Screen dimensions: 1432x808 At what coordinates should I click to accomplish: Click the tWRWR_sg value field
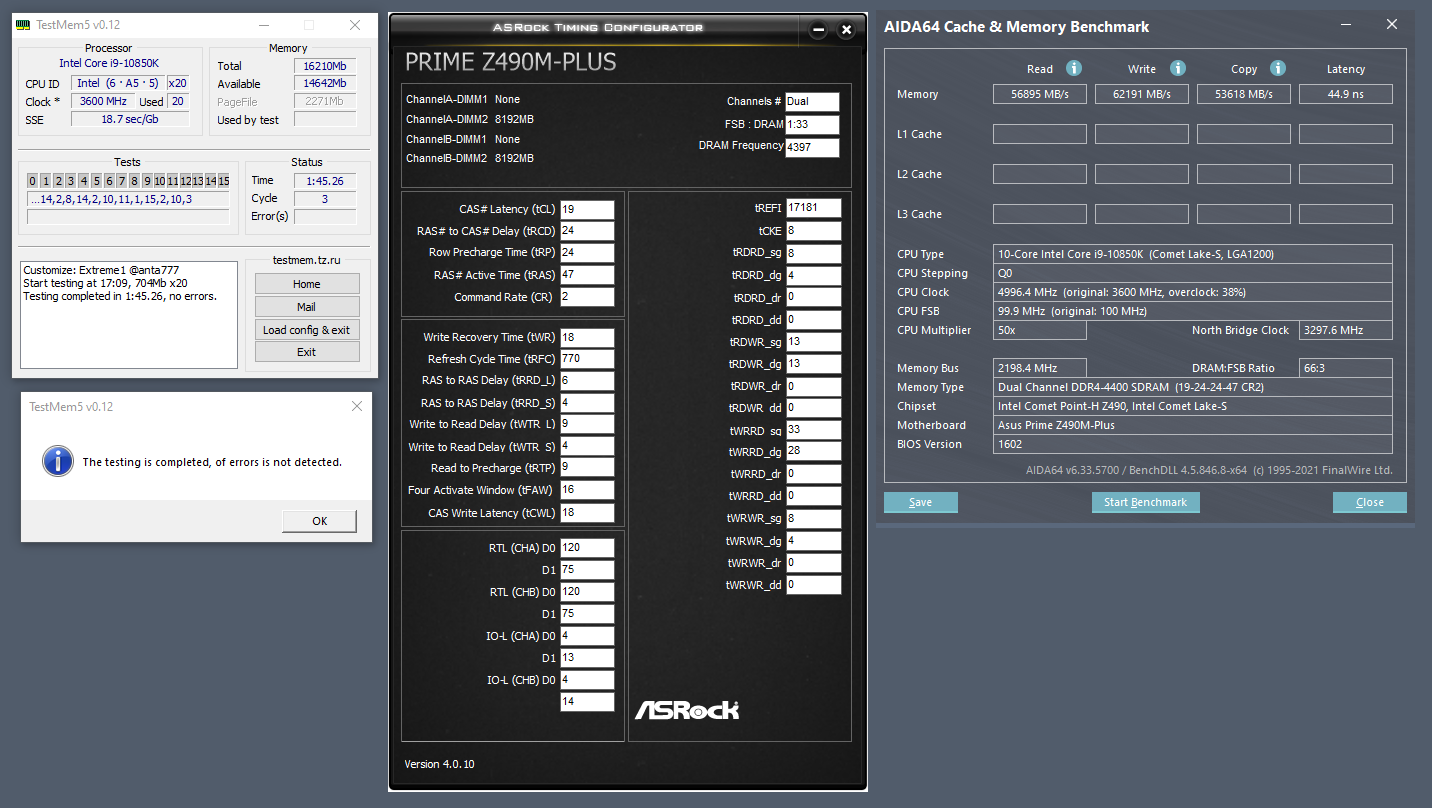(x=814, y=518)
